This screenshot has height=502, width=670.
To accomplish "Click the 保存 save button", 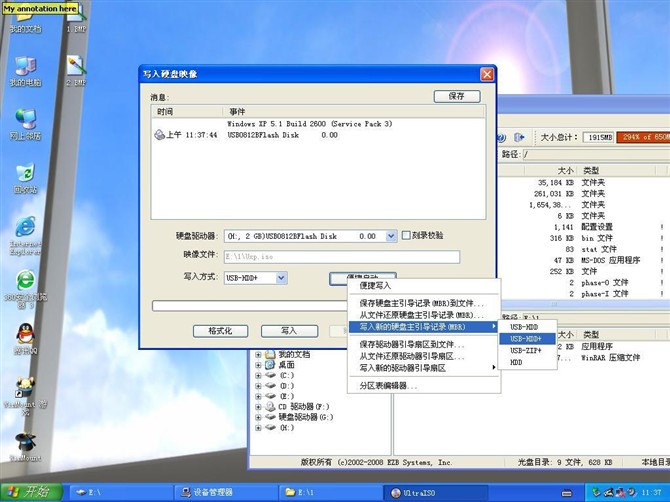I will [456, 96].
